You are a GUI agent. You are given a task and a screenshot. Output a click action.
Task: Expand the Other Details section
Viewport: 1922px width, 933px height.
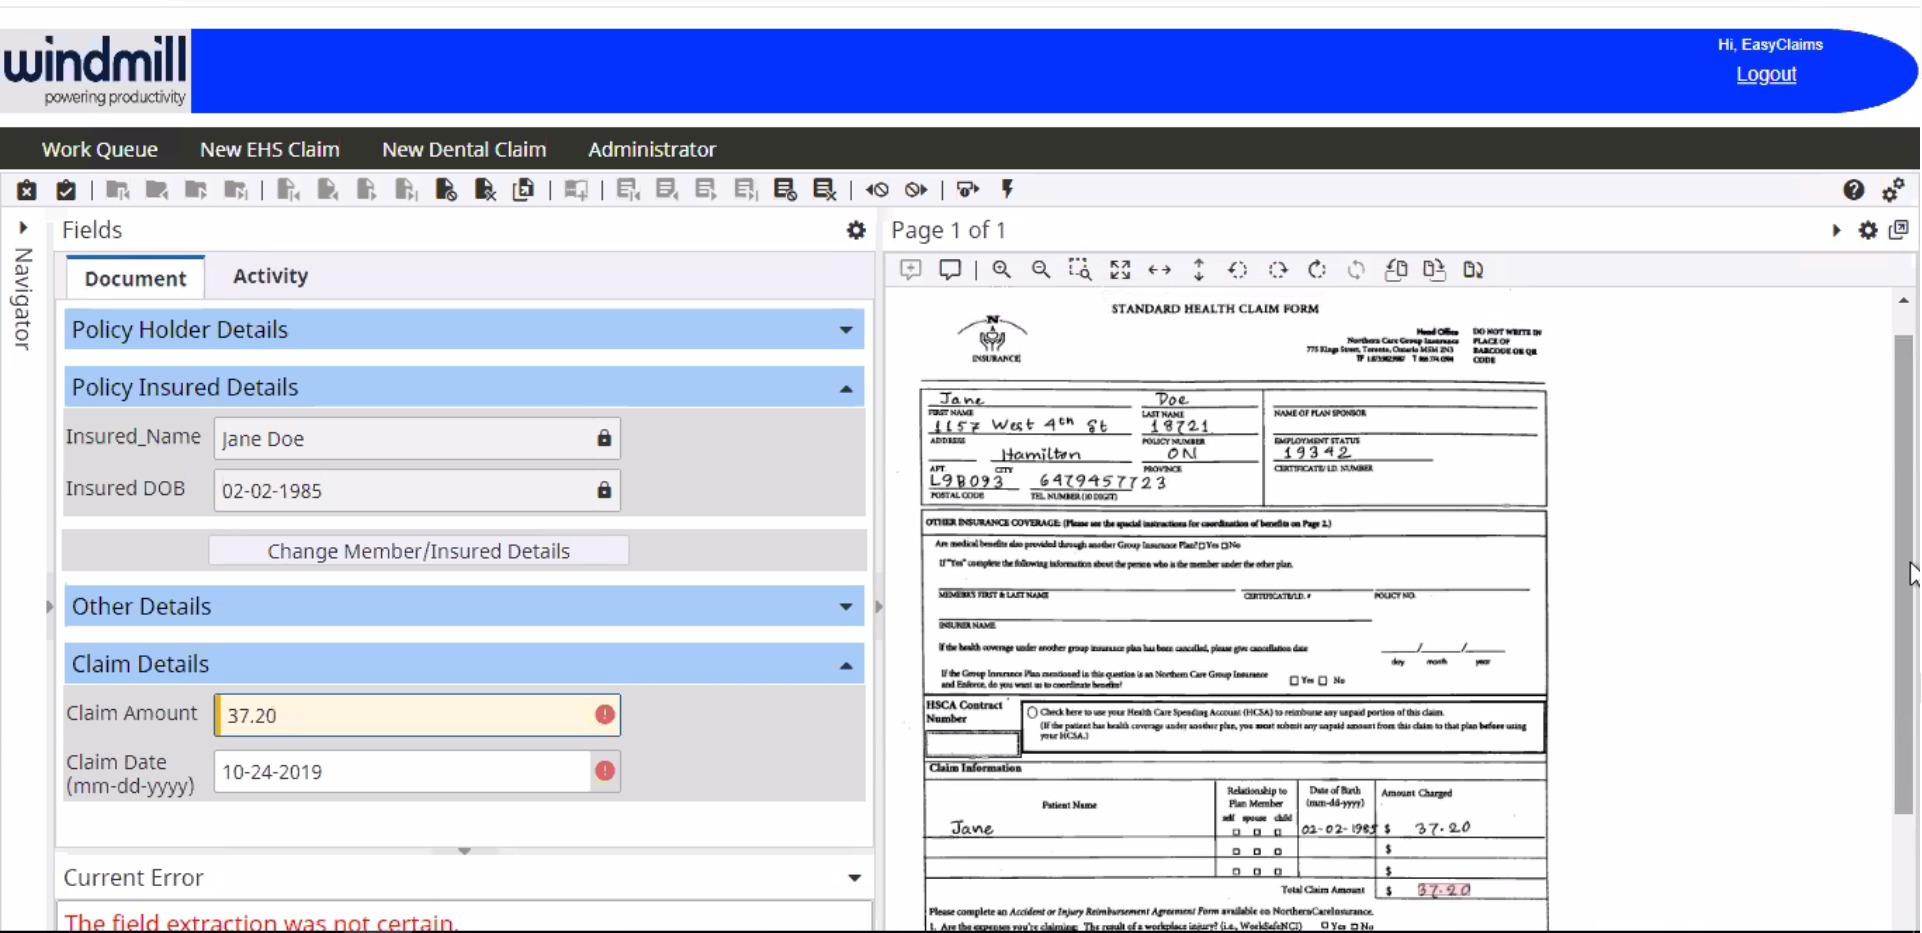[846, 607]
